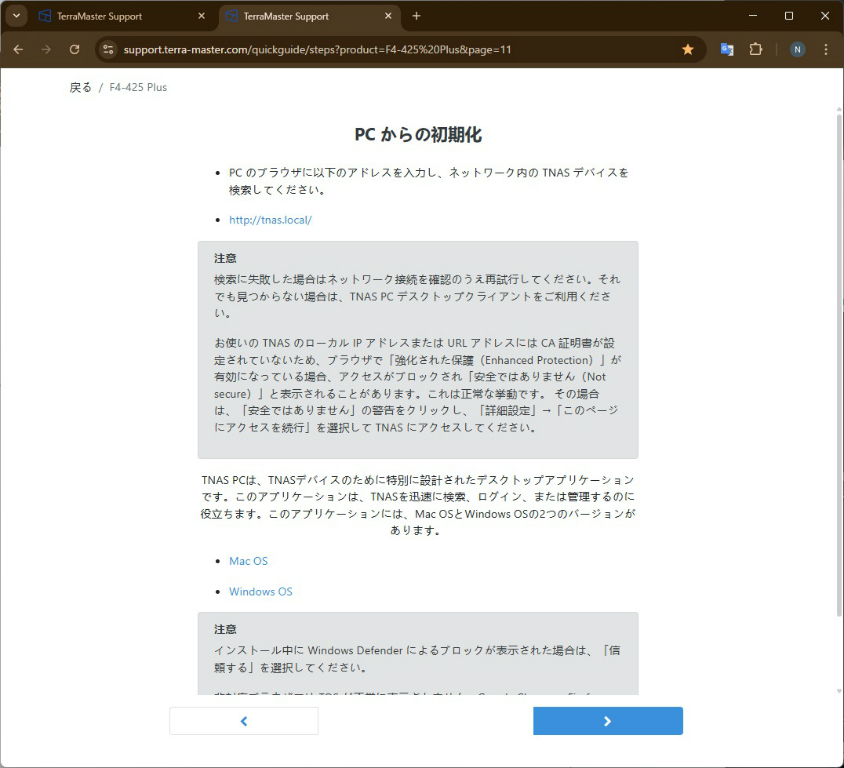This screenshot has height=768, width=844.
Task: Close the second TerraMaster Support tab
Action: click(388, 16)
